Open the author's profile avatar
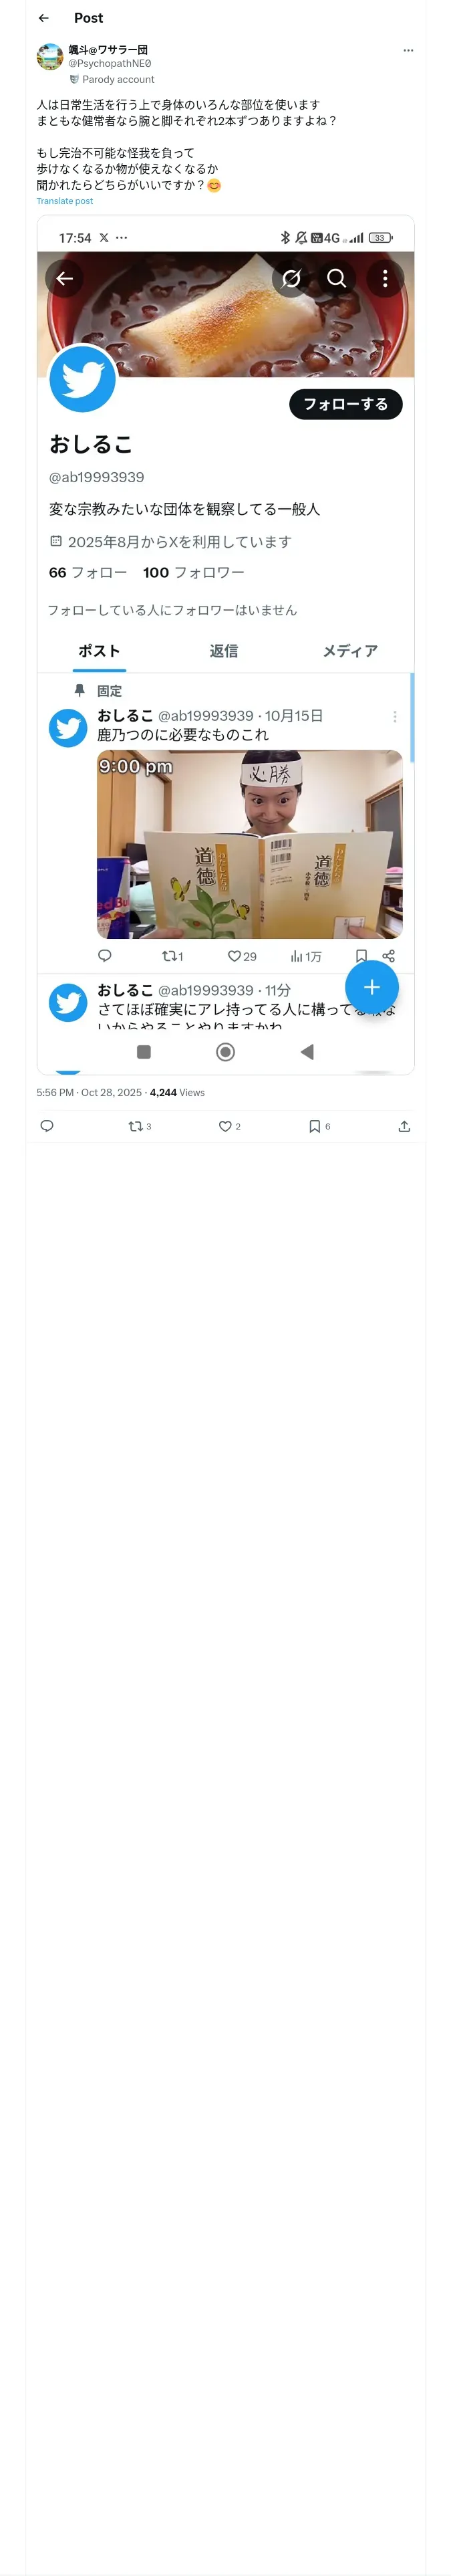The image size is (451, 2576). [50, 57]
